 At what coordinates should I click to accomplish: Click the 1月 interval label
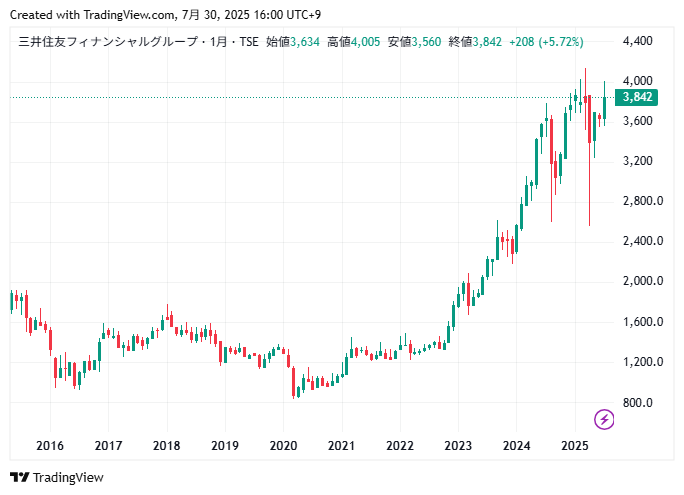click(x=219, y=42)
